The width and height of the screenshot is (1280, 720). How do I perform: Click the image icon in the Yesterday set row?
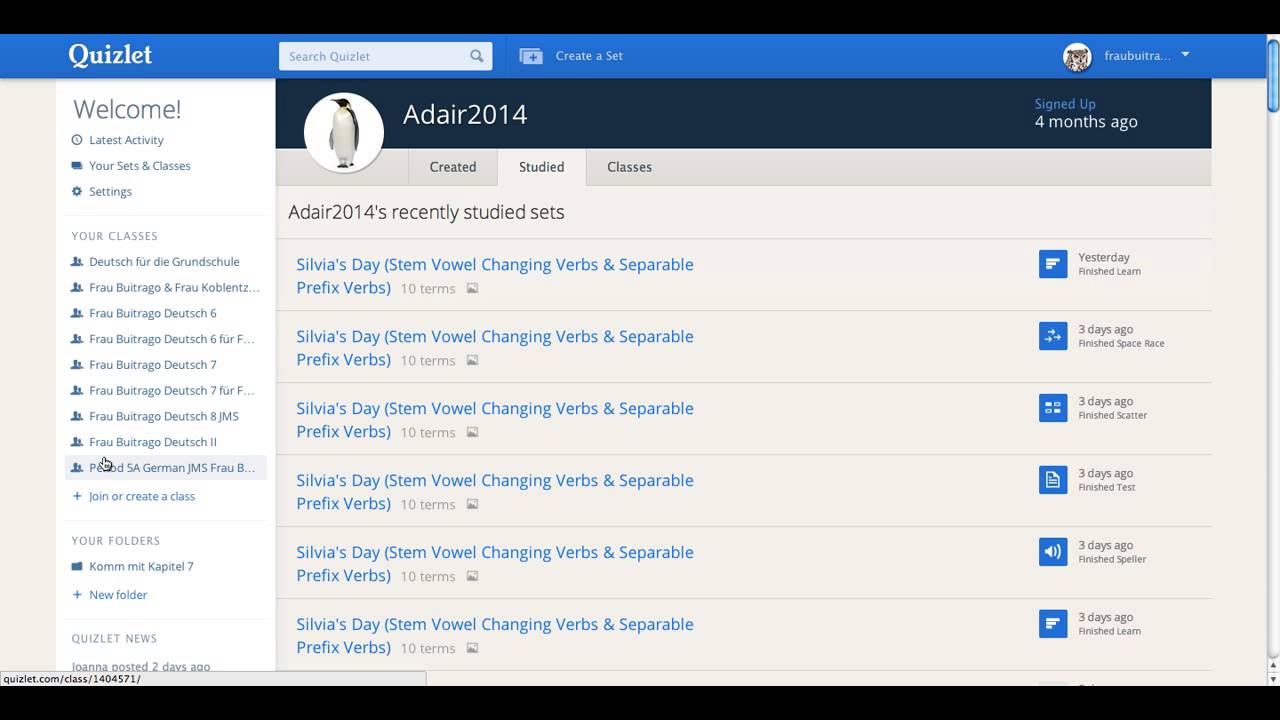[x=472, y=288]
